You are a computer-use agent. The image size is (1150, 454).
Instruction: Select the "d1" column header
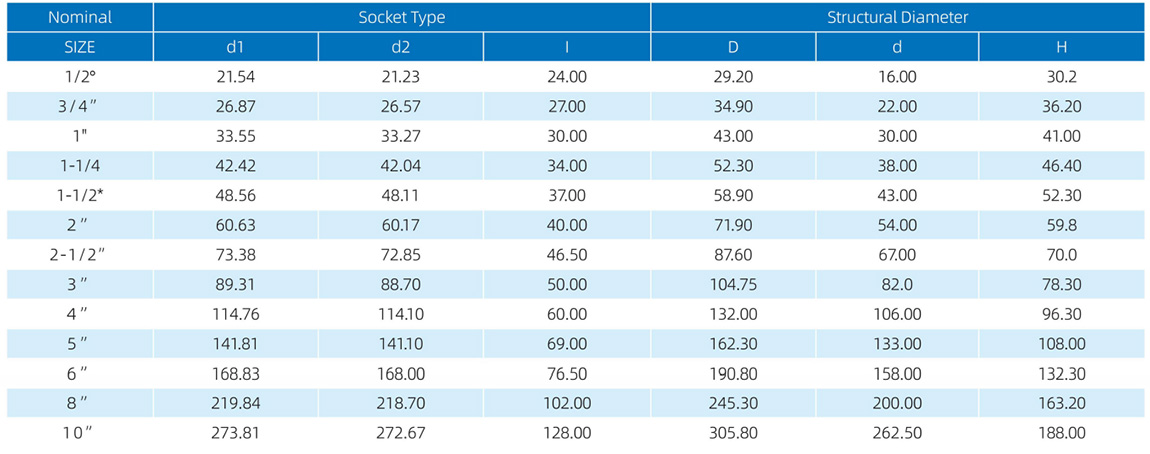(236, 47)
